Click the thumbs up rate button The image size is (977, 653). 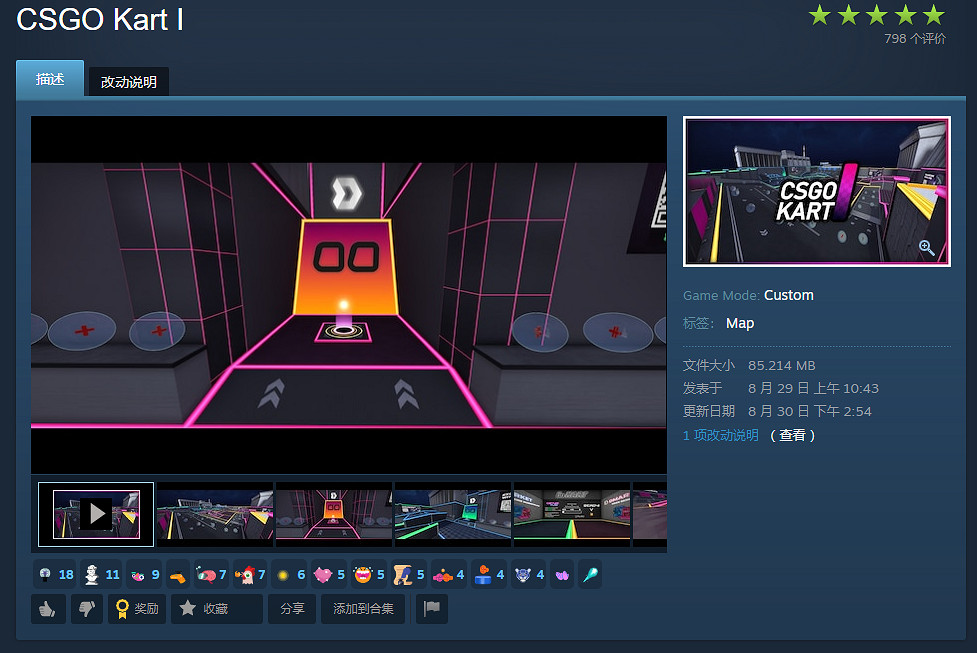point(48,608)
